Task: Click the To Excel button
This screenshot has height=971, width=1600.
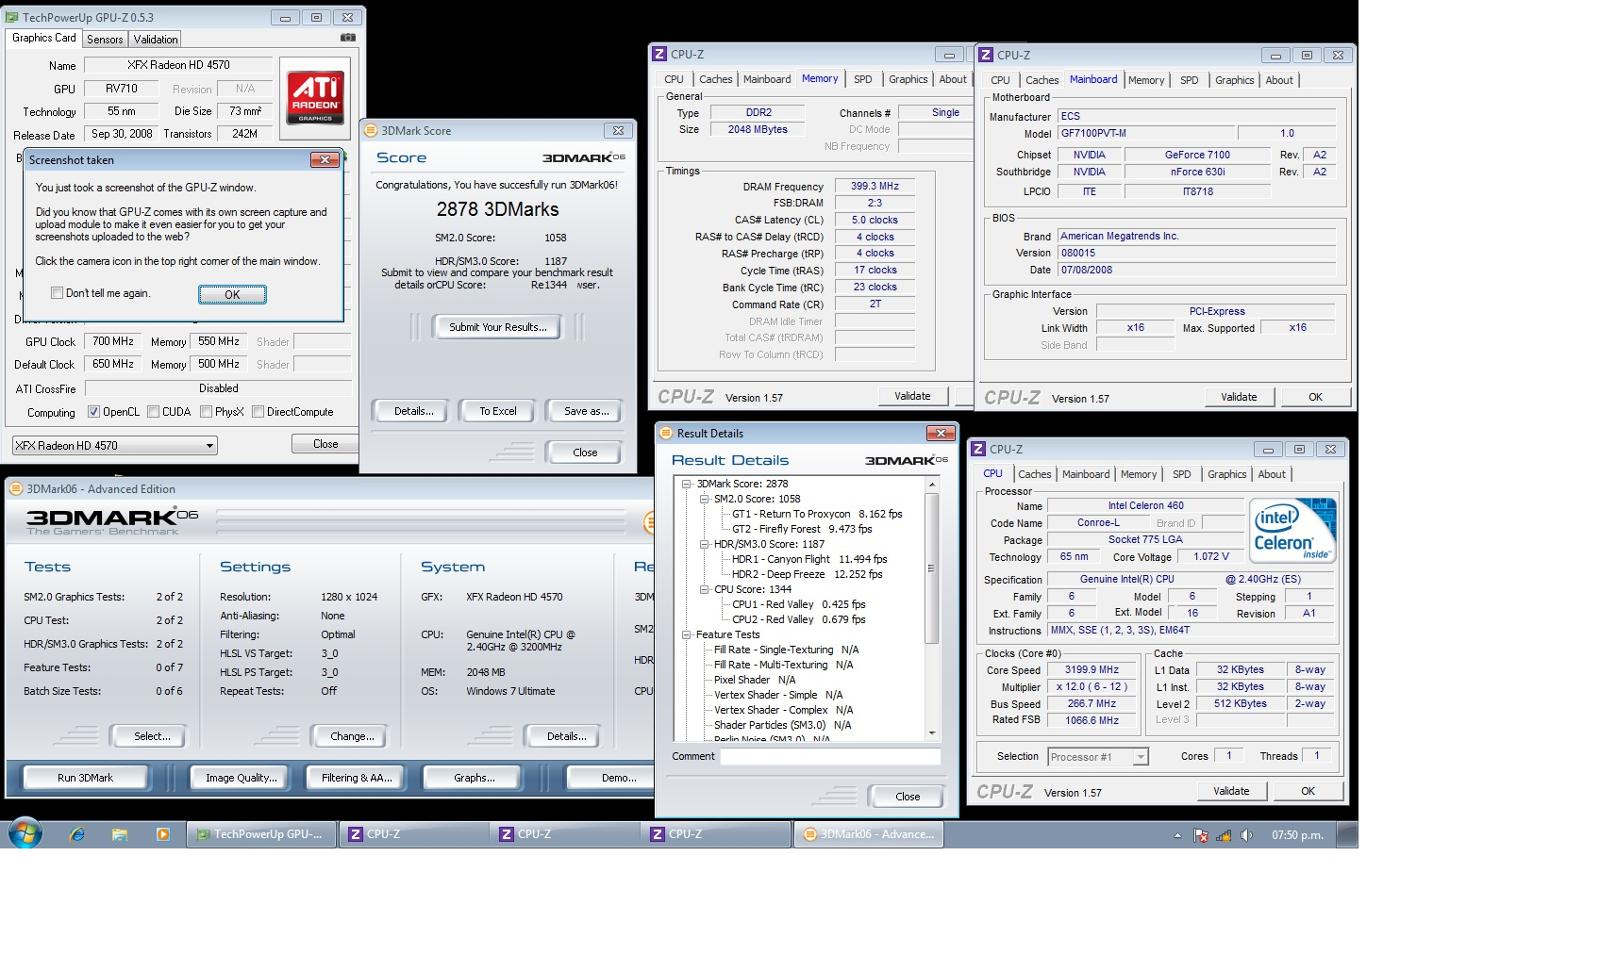Action: (497, 411)
